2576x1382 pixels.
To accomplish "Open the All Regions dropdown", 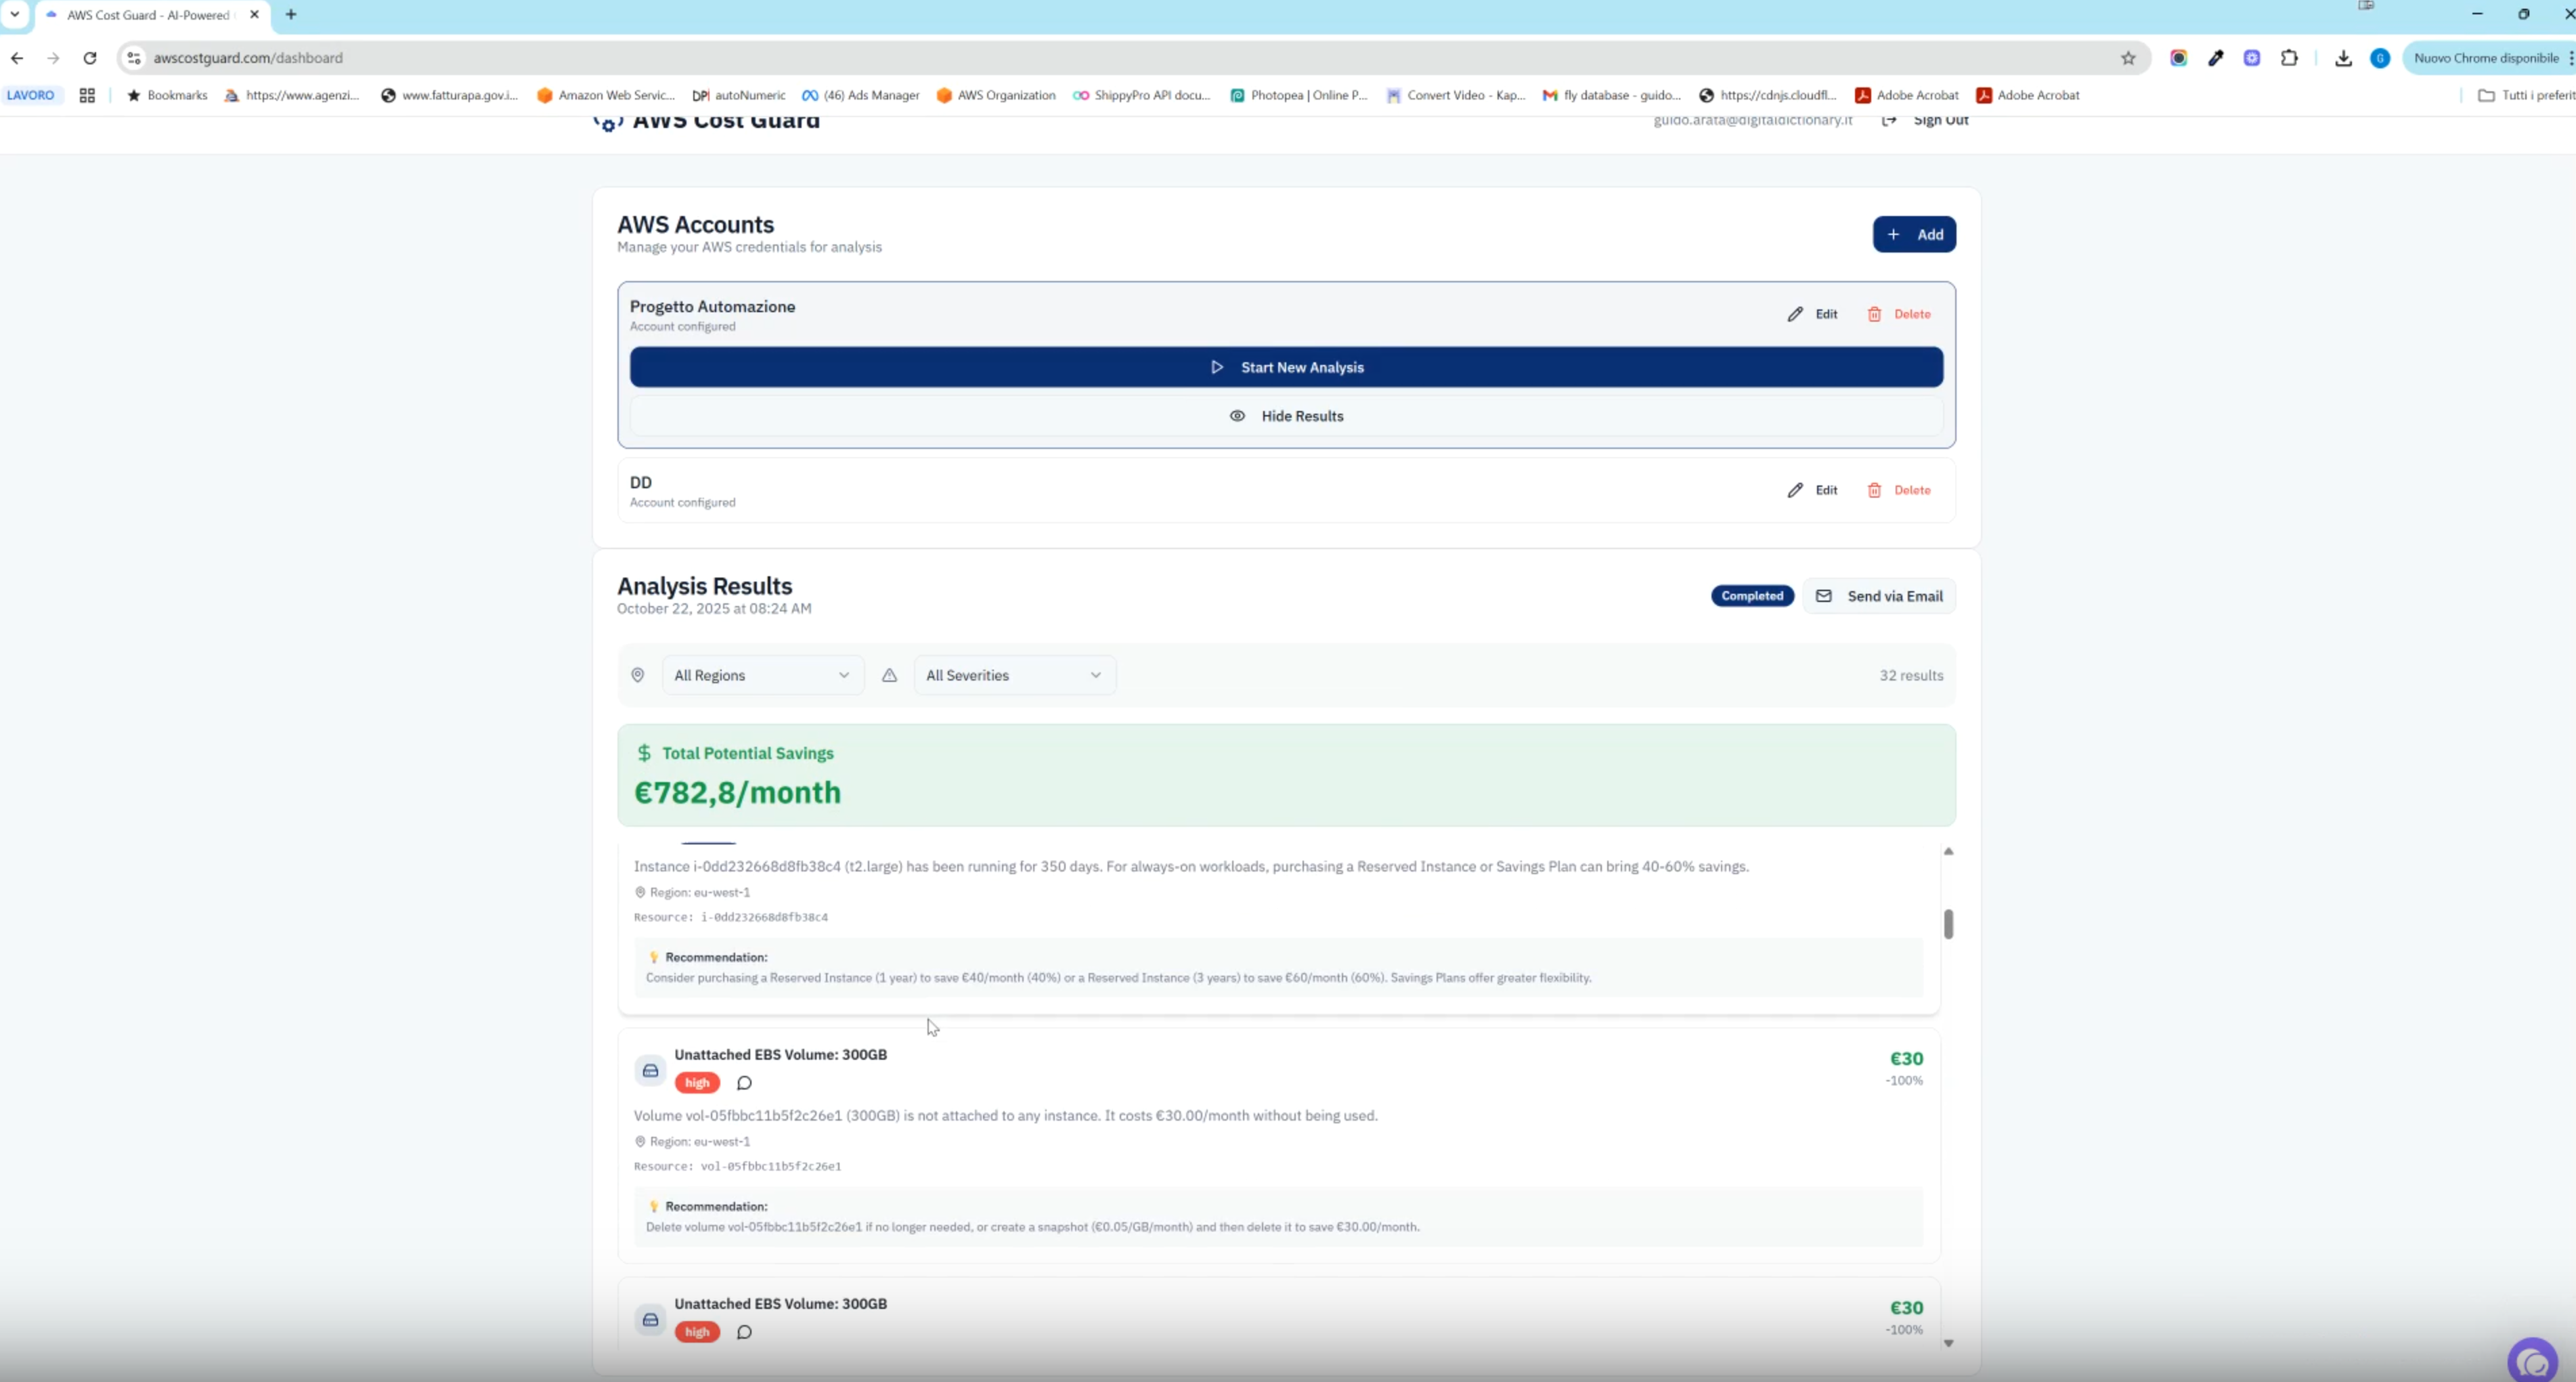I will (762, 675).
